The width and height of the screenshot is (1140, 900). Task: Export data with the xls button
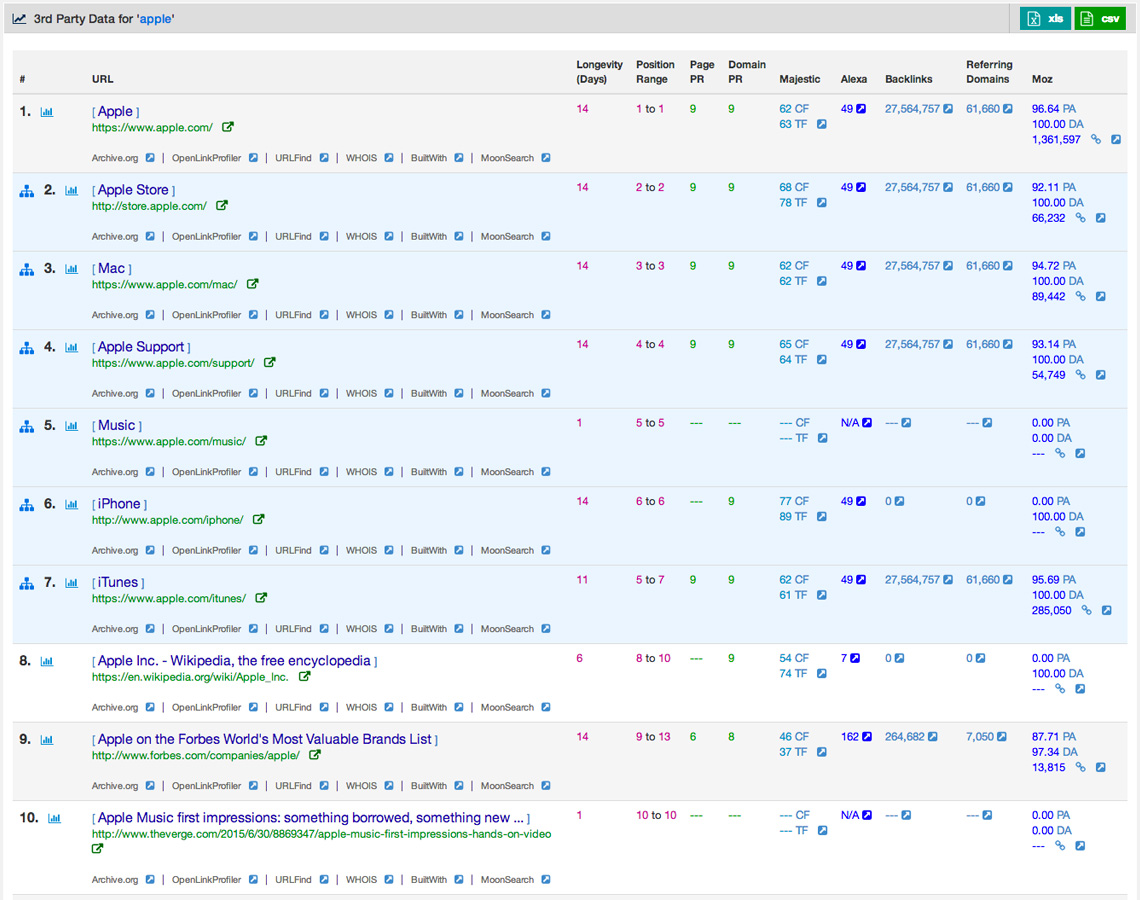click(x=1045, y=19)
